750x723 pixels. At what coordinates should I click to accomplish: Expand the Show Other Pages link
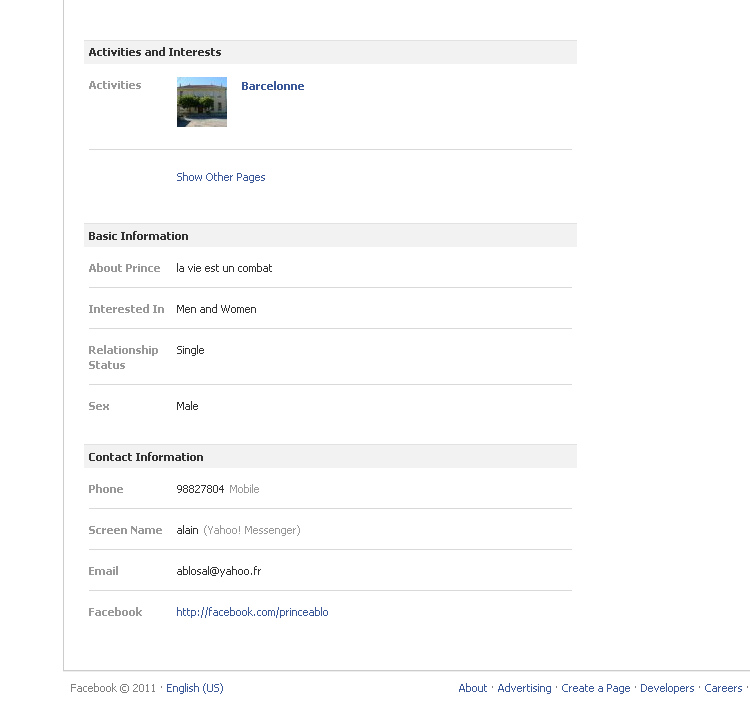pyautogui.click(x=221, y=178)
